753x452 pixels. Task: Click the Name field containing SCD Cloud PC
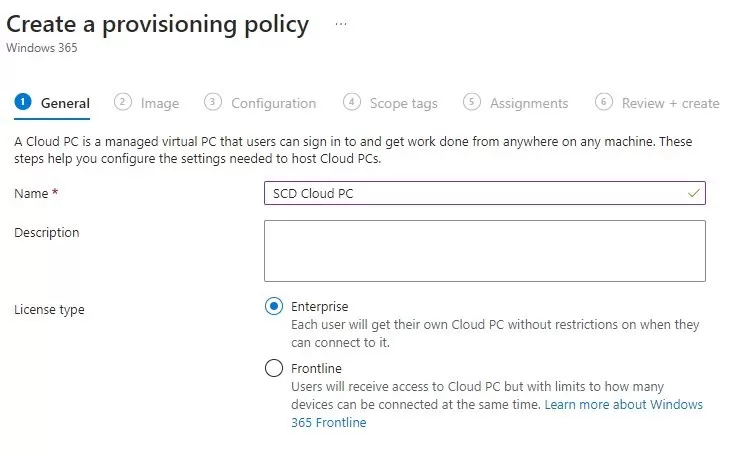pyautogui.click(x=485, y=193)
